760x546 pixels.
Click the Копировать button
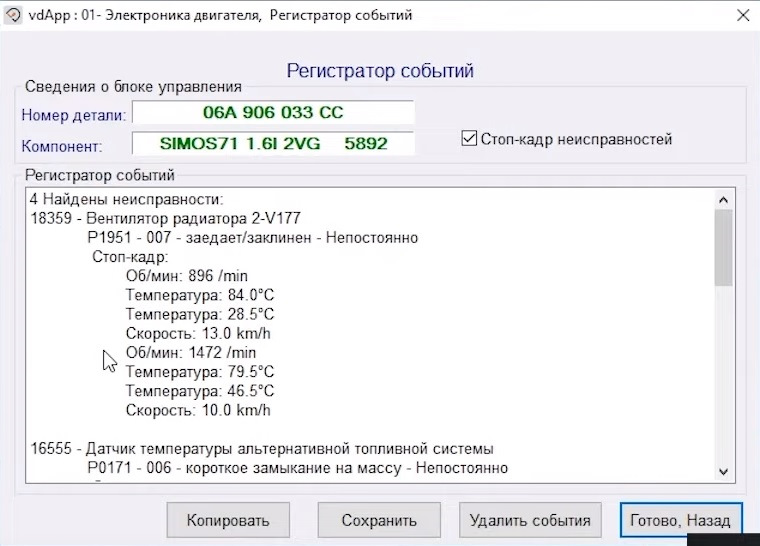coord(228,520)
